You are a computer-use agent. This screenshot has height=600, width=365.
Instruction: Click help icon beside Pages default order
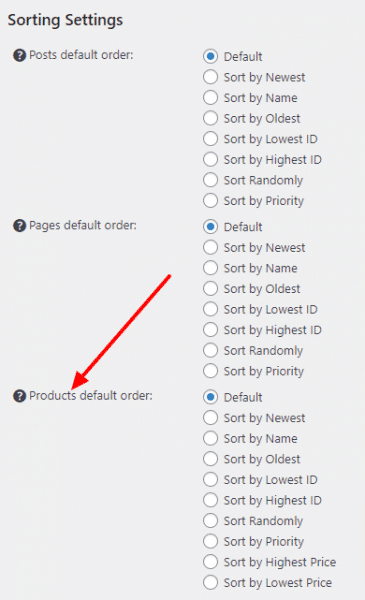(20, 226)
